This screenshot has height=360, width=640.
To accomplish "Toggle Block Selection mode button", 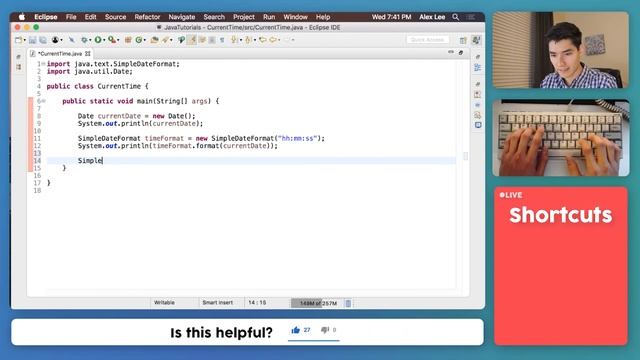I will click(x=212, y=40).
